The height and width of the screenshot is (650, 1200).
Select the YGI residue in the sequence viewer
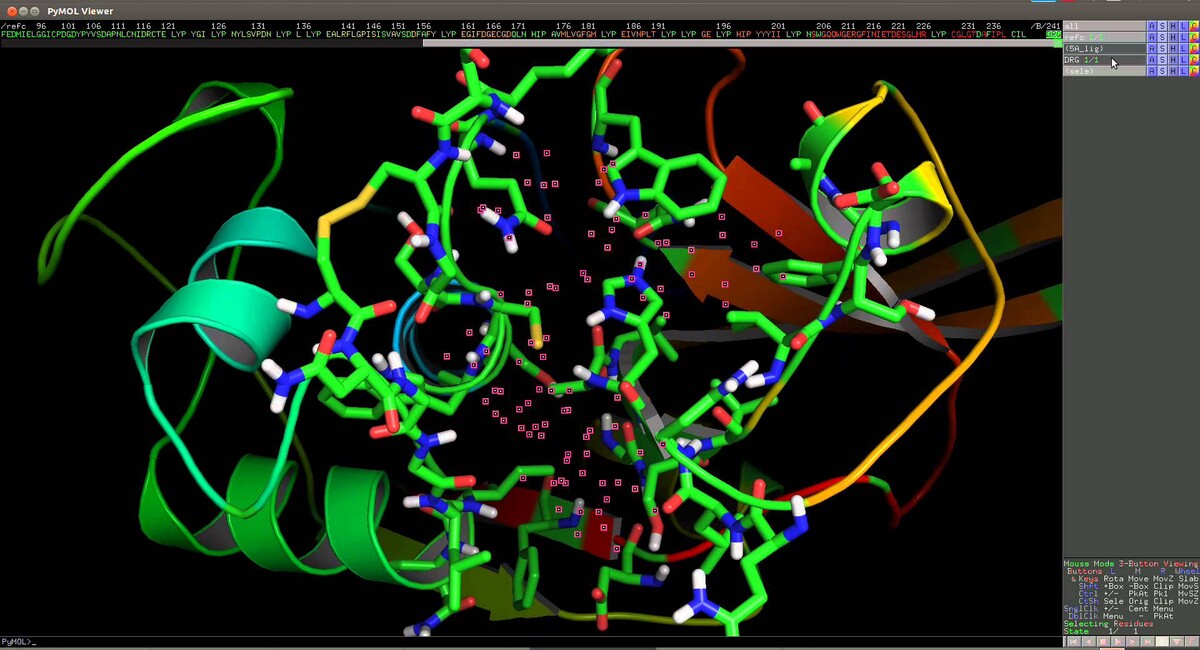pos(198,35)
